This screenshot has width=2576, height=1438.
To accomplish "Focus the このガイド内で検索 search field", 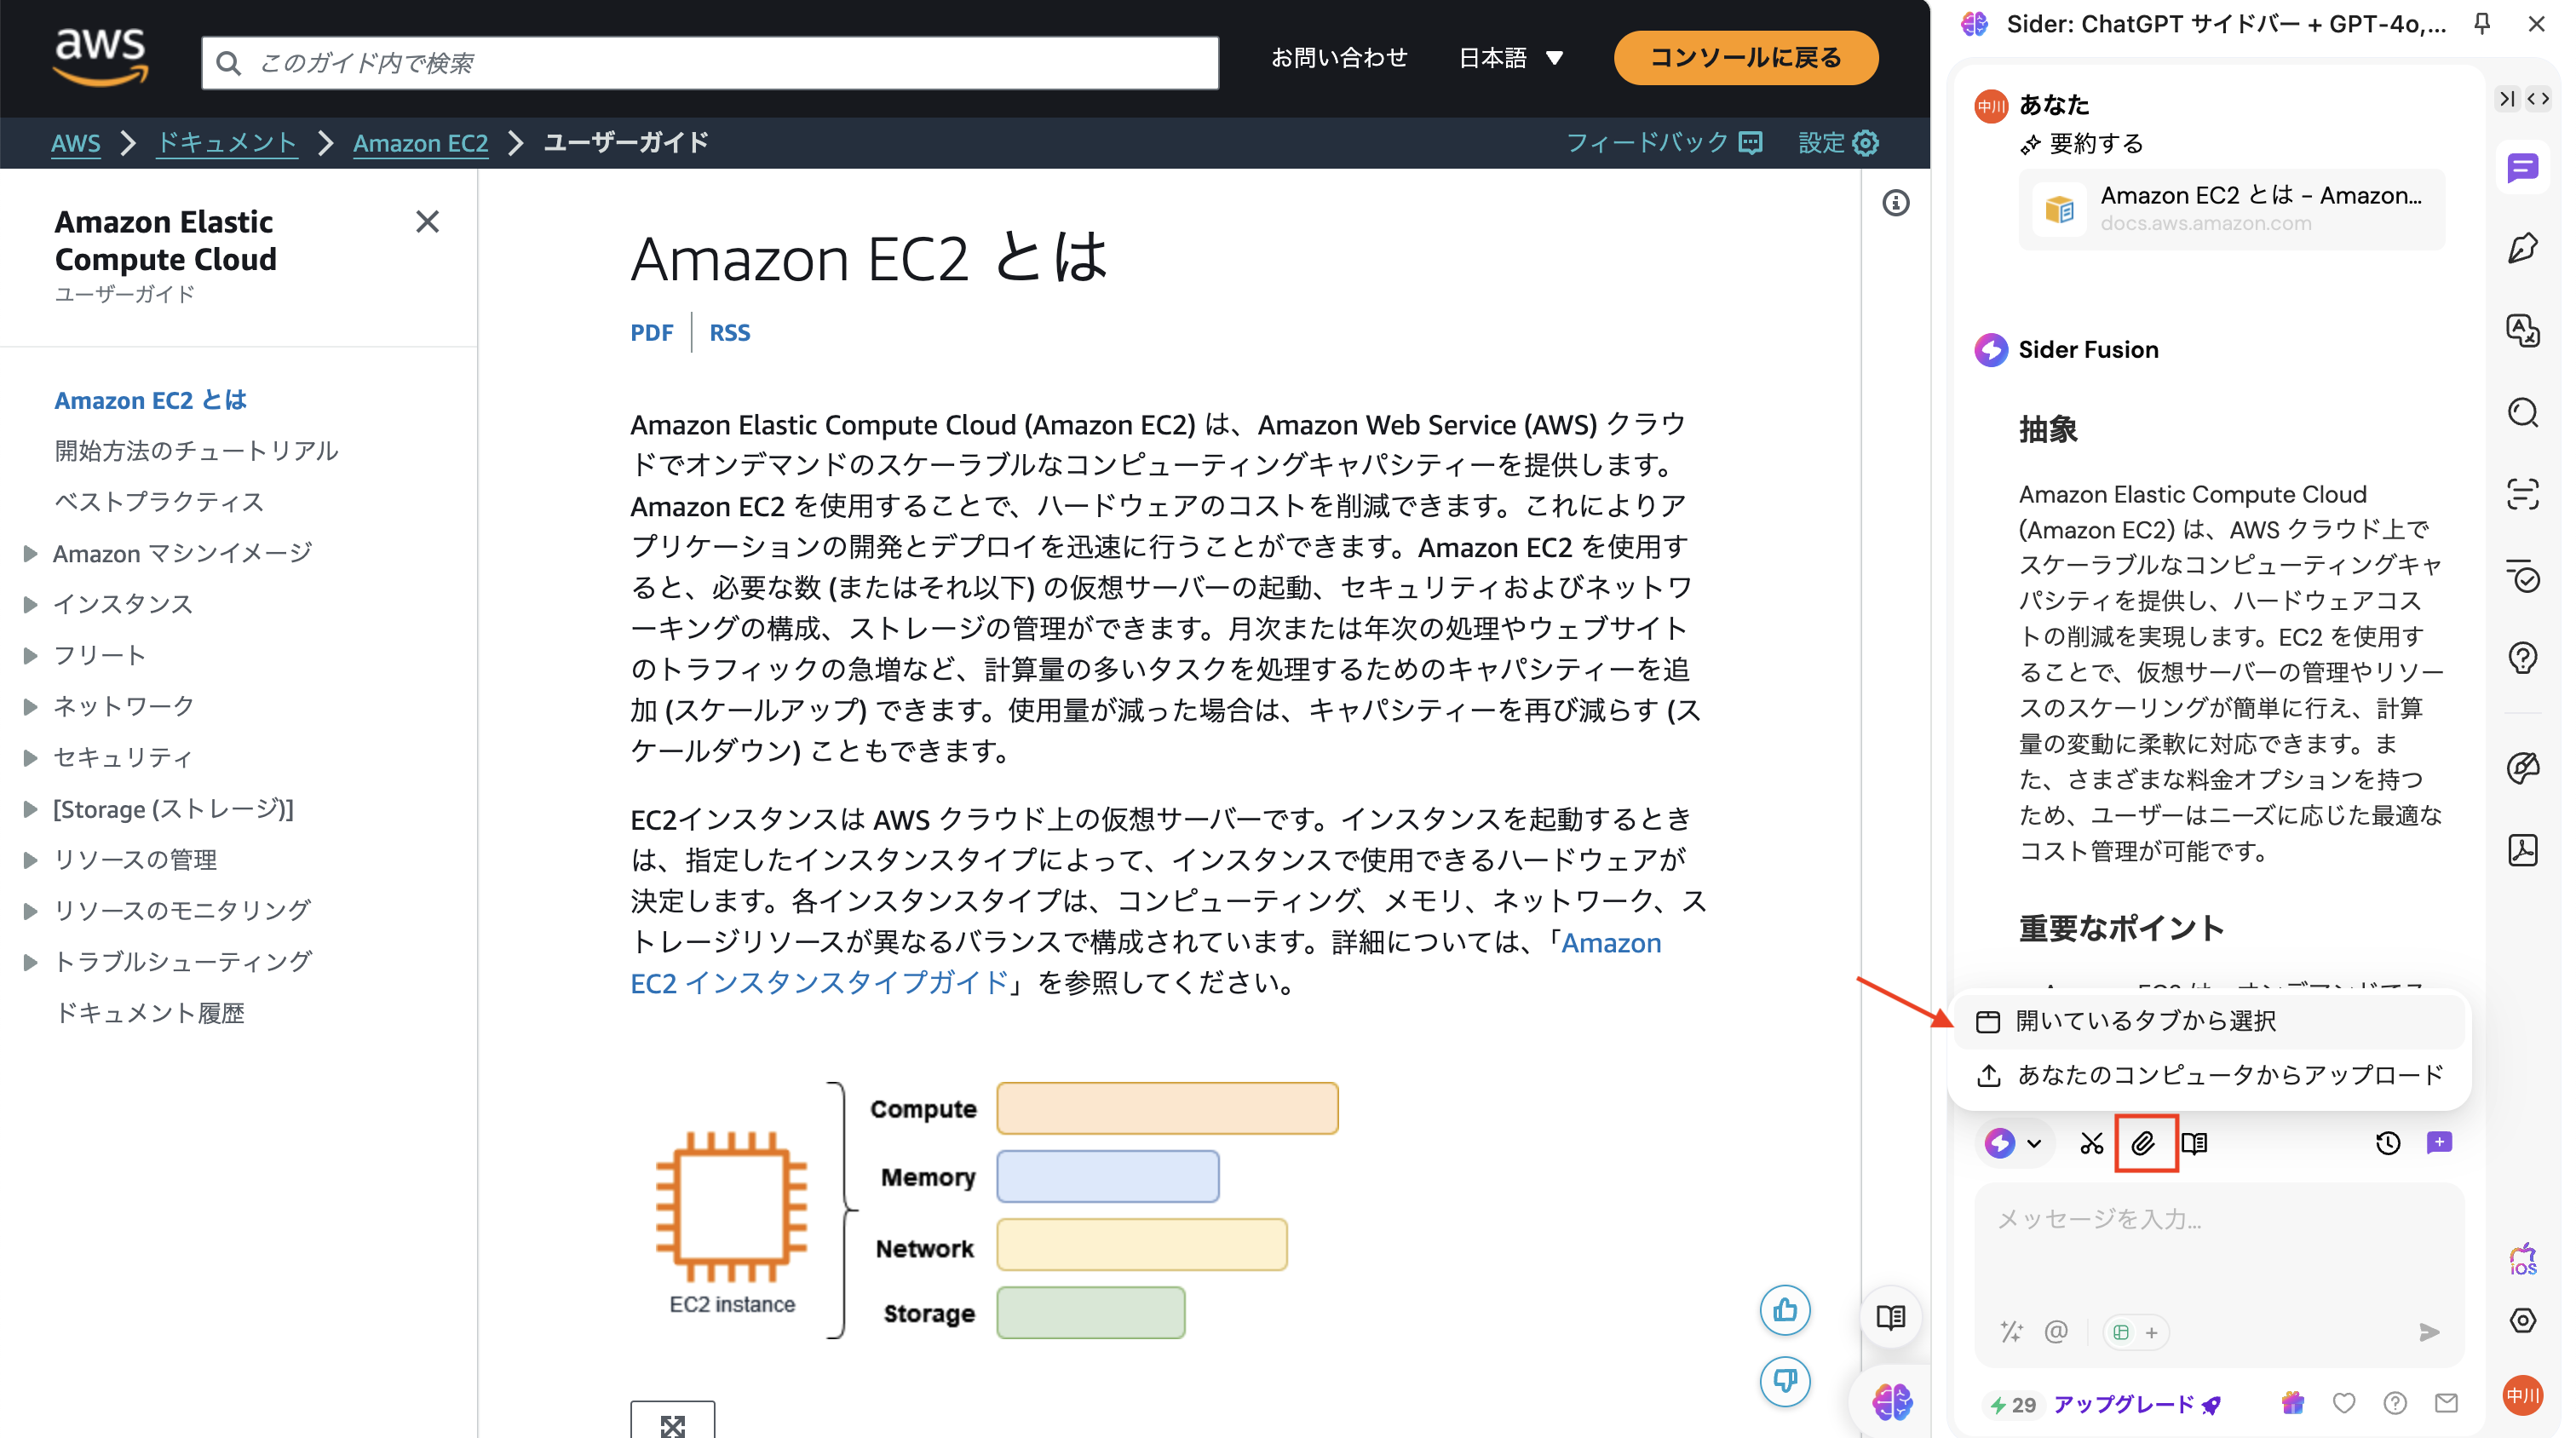I will (709, 63).
